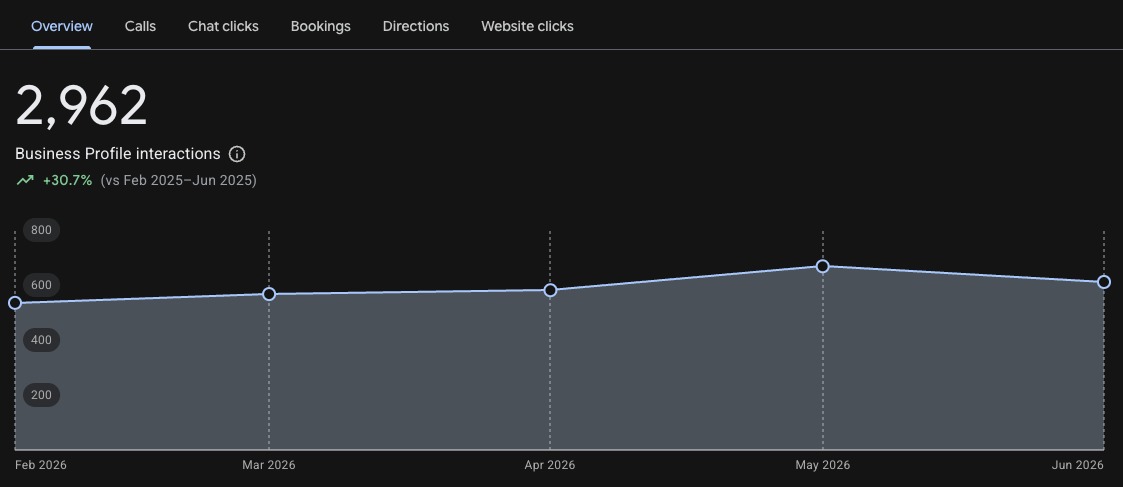Click the Feb 2026 x-axis label
This screenshot has height=487, width=1123.
tap(41, 465)
